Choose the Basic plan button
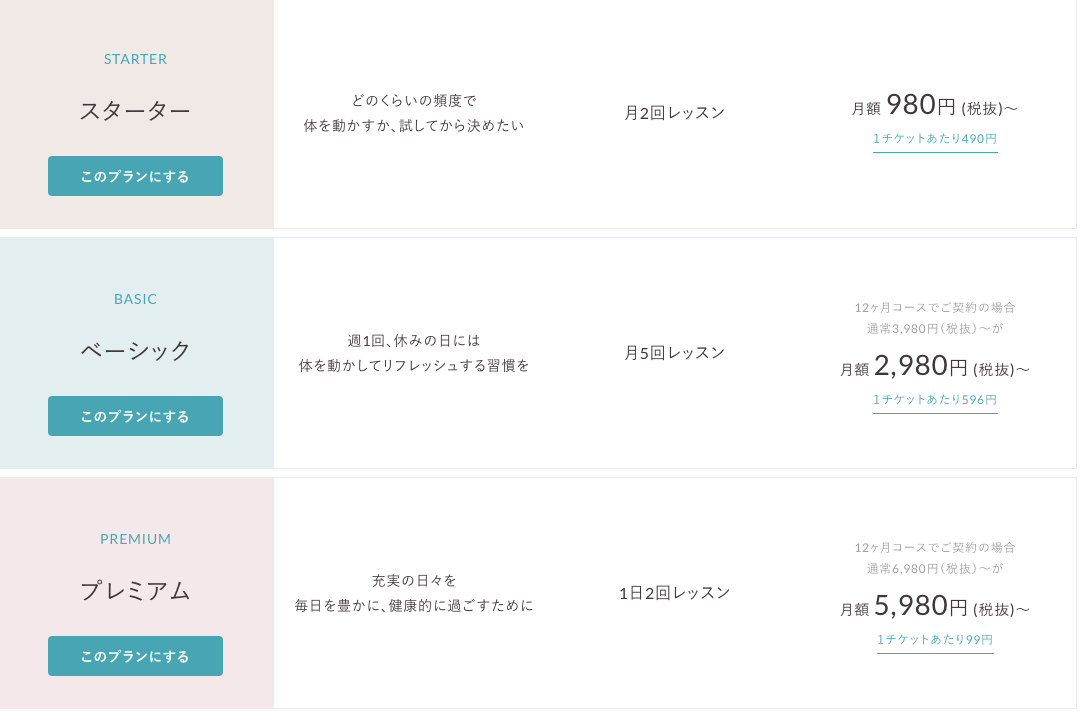Image resolution: width=1080 pixels, height=711 pixels. [x=135, y=416]
